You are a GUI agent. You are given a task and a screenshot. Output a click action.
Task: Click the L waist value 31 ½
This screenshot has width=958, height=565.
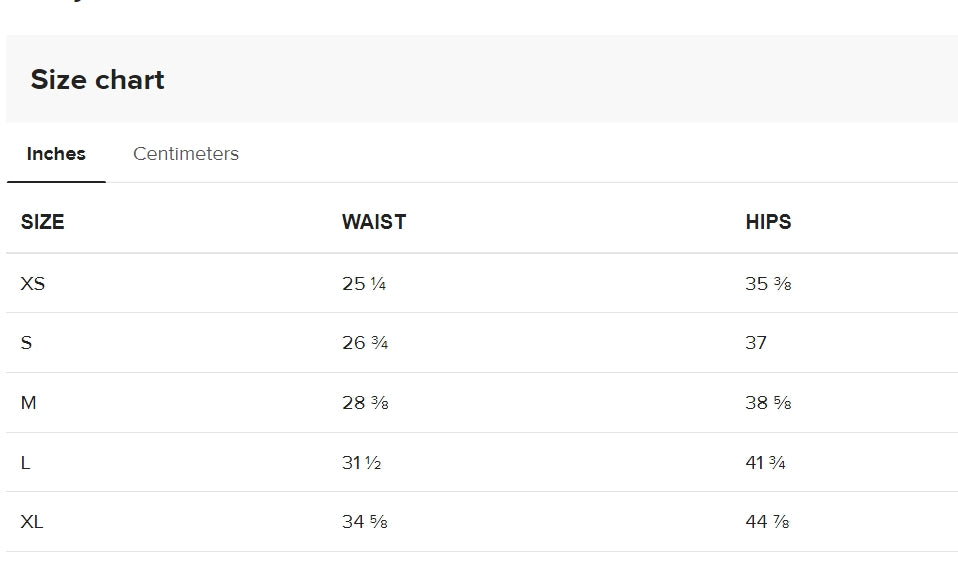[362, 462]
